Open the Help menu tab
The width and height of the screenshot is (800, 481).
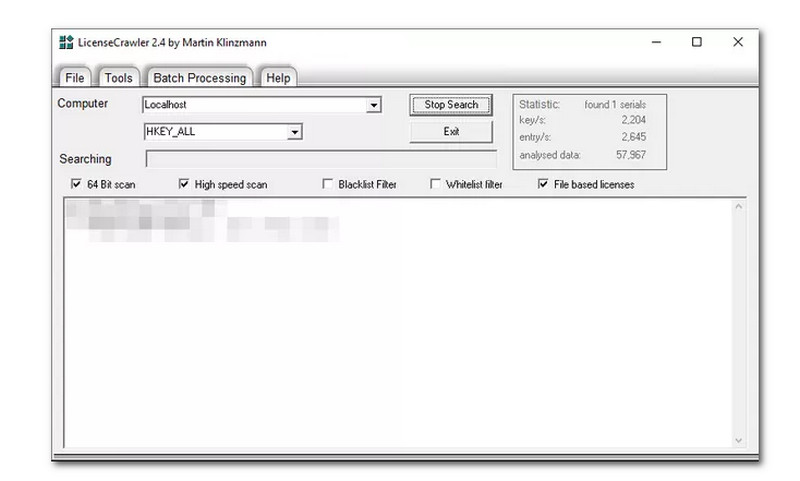pyautogui.click(x=278, y=78)
